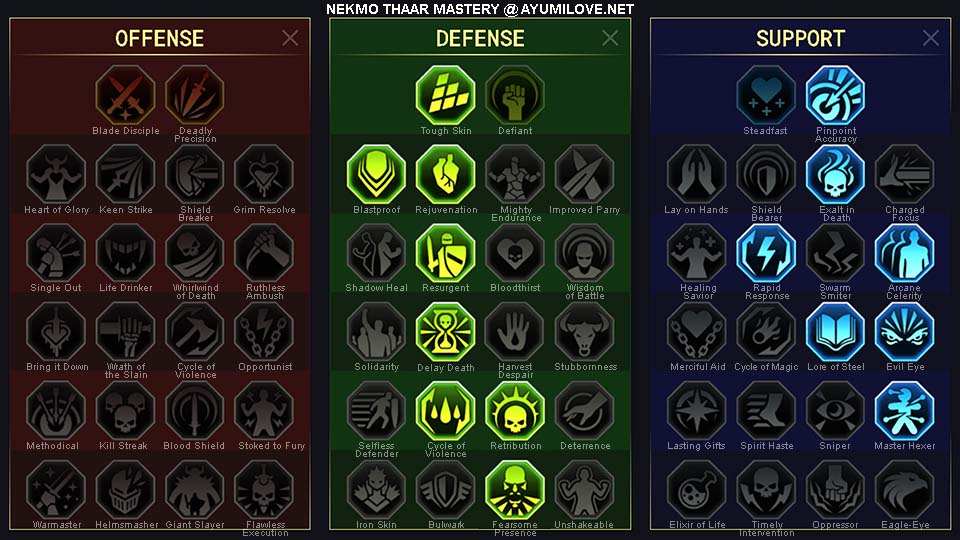Choose the Pinpoint Accuracy mastery
960x540 pixels.
pos(835,95)
